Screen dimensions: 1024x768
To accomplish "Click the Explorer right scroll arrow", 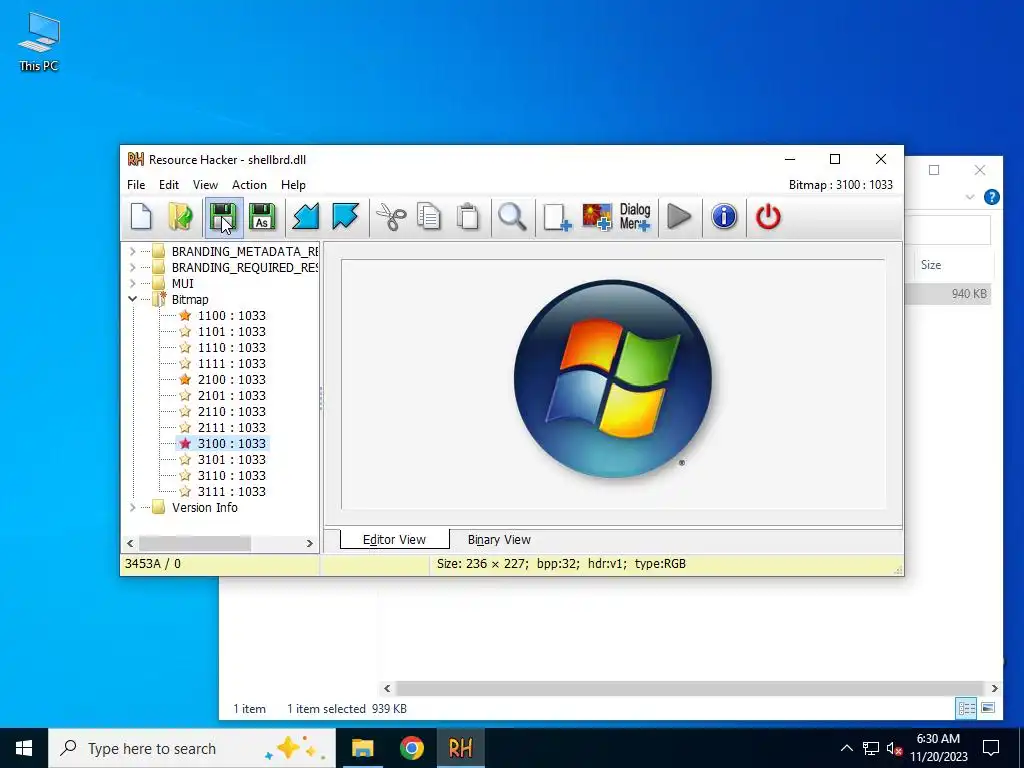I will coord(995,688).
